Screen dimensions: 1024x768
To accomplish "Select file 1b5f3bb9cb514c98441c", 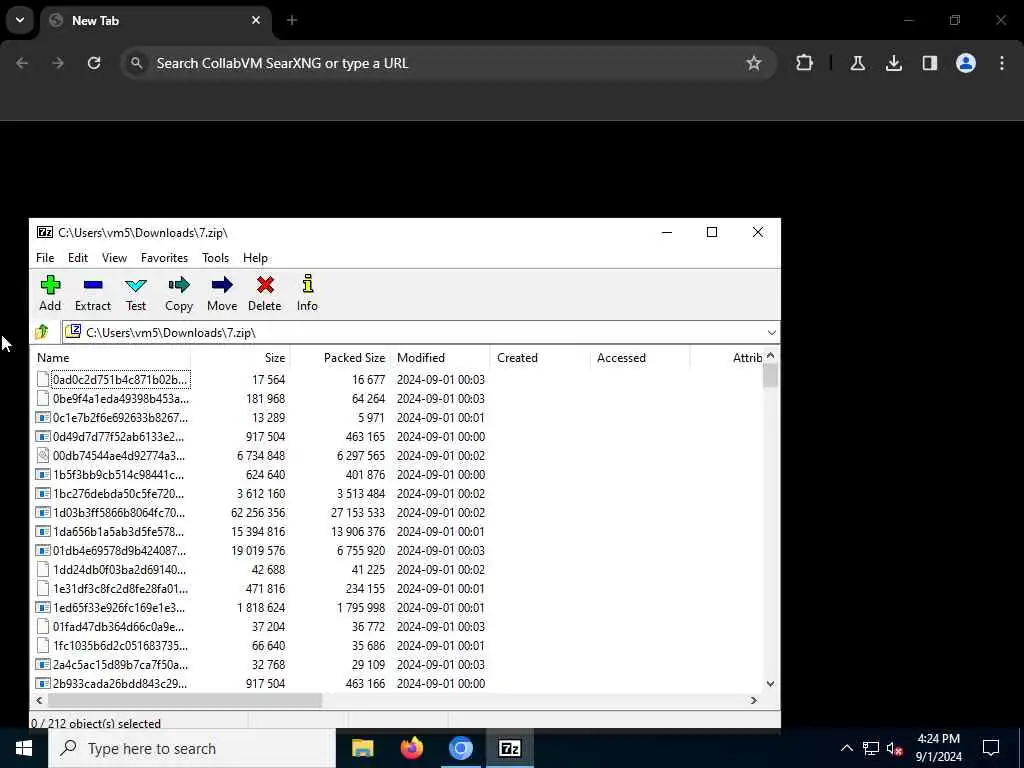I will point(118,474).
